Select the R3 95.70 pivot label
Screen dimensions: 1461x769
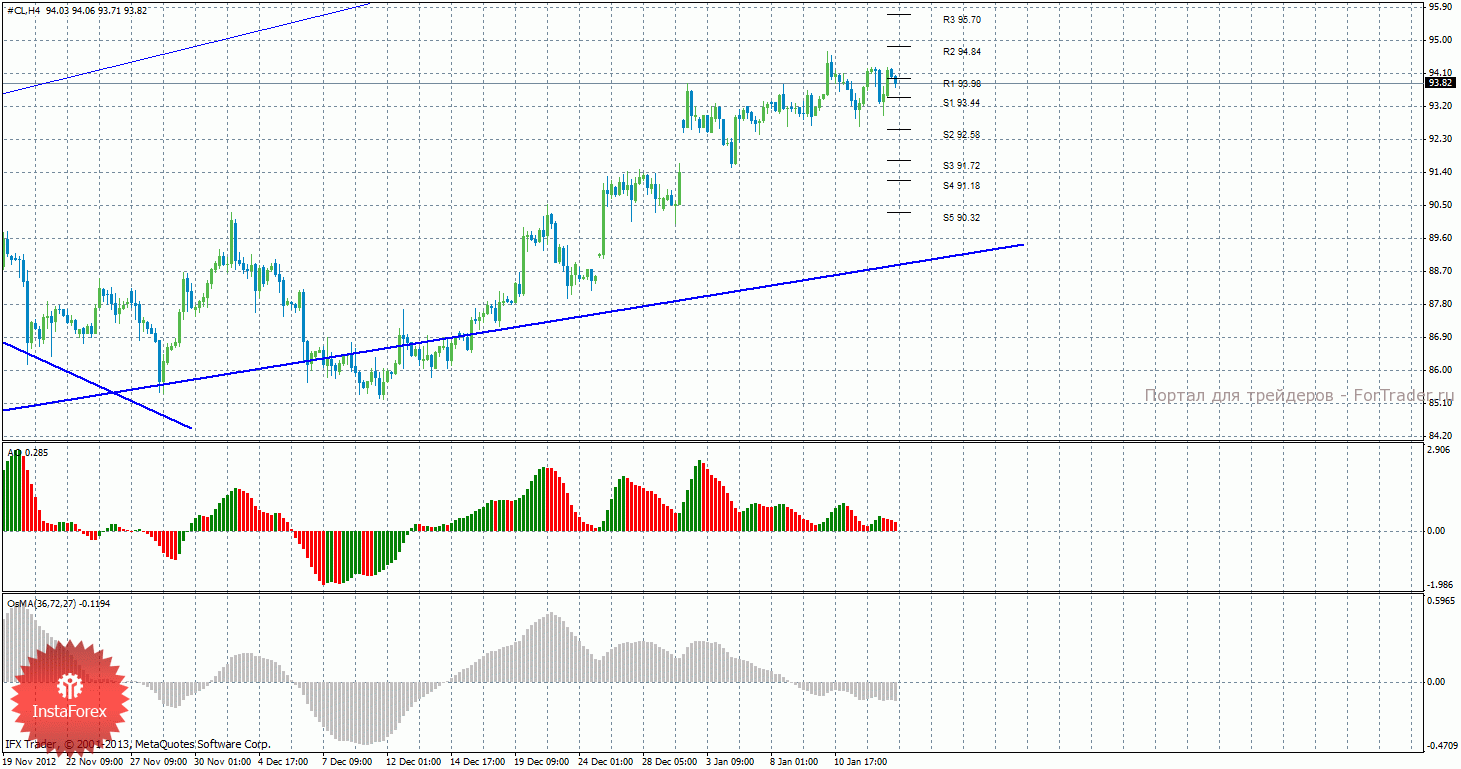(x=962, y=20)
